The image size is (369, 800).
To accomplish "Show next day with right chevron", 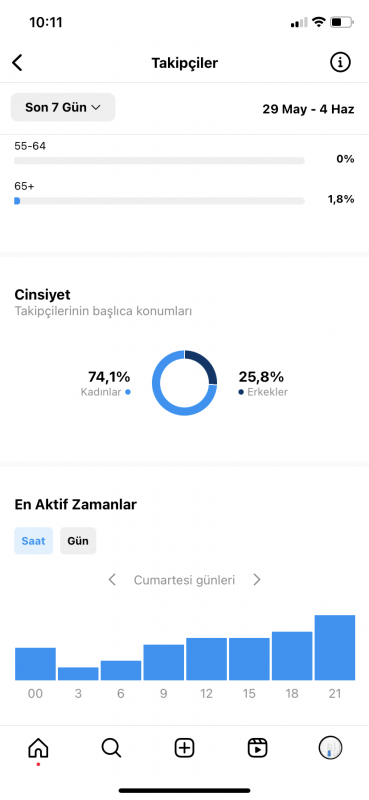I will [257, 580].
